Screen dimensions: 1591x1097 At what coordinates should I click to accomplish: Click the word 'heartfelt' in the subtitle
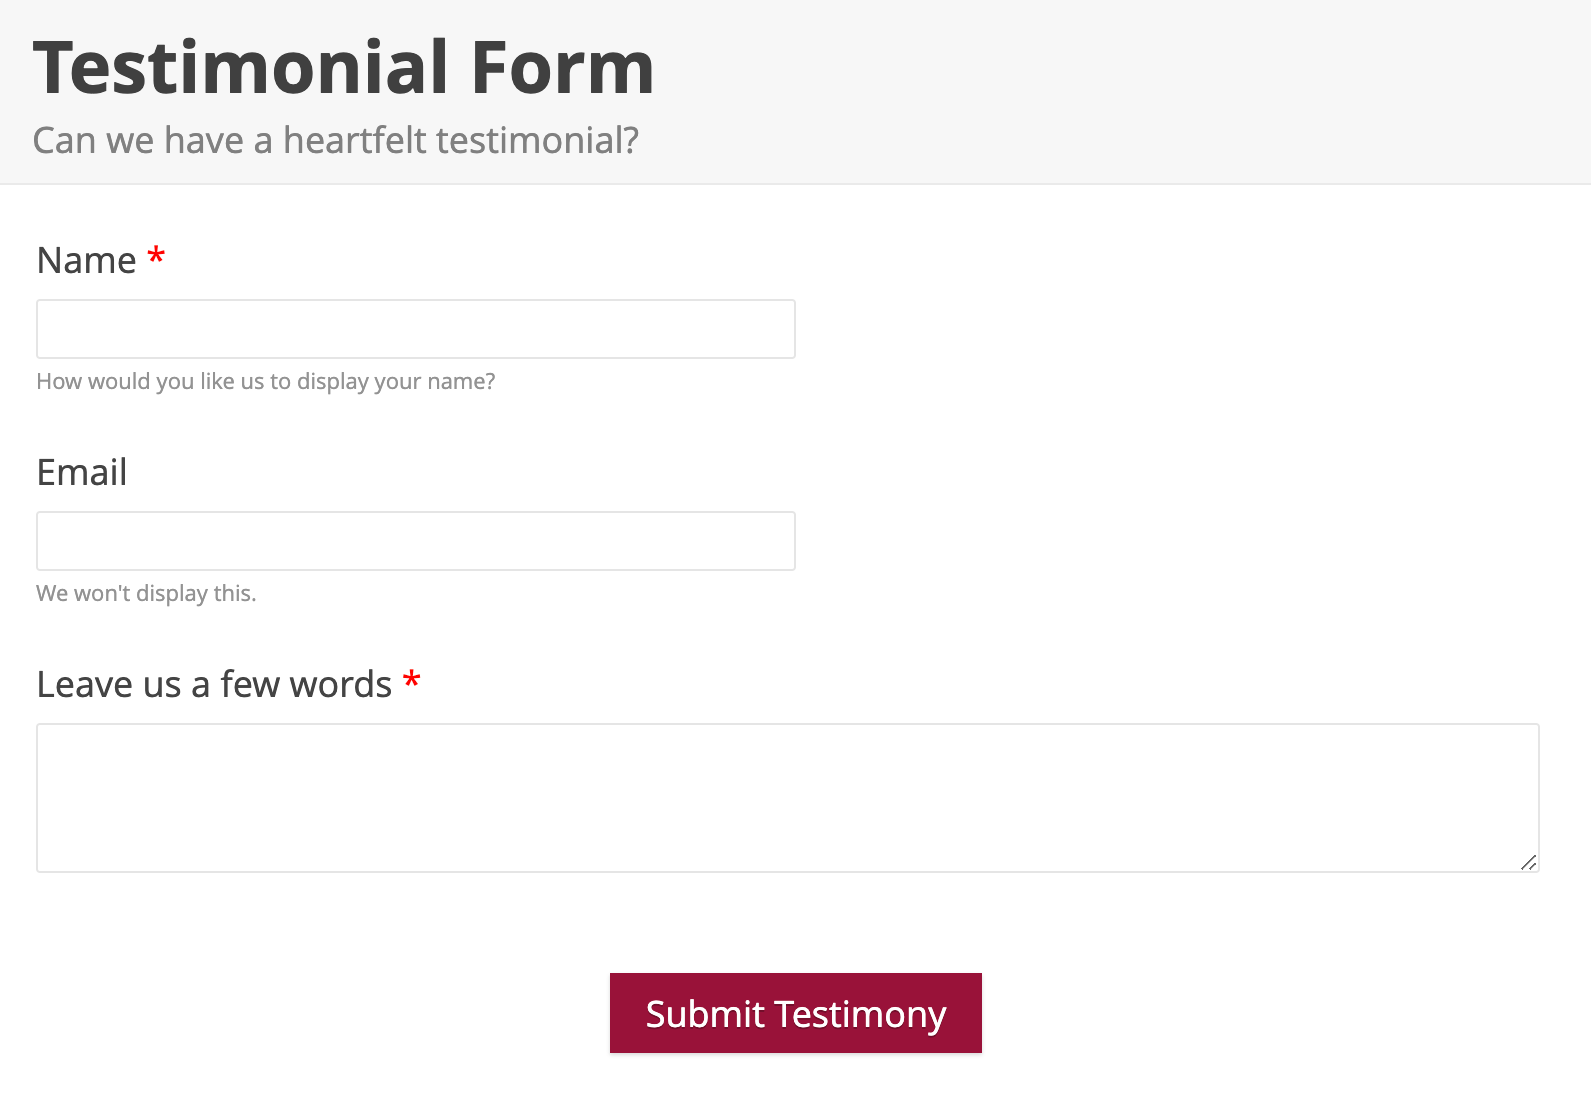[355, 140]
